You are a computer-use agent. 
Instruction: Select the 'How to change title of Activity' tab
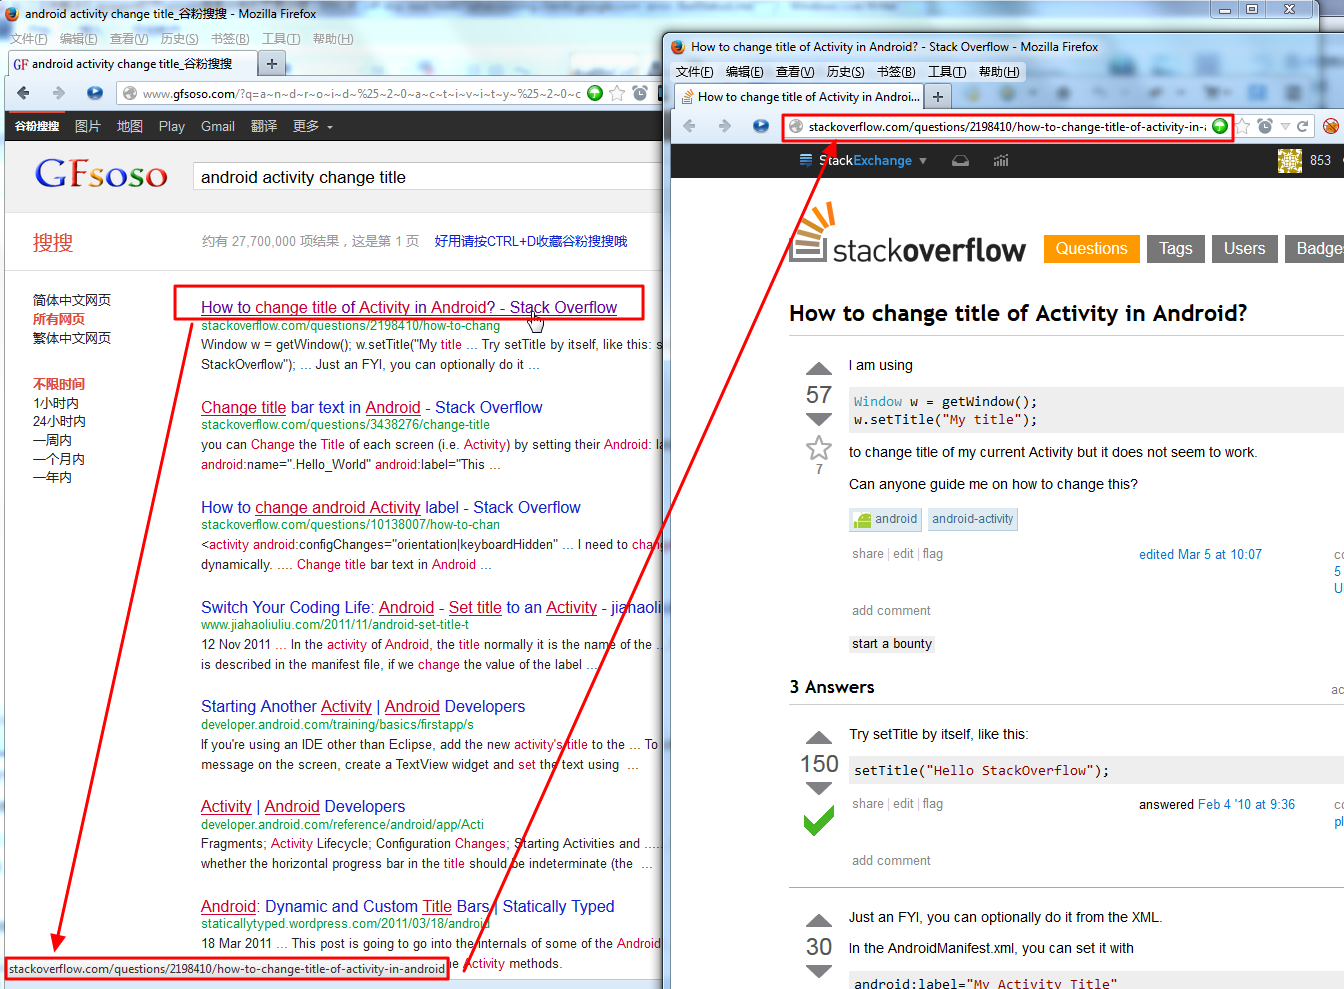tap(799, 96)
